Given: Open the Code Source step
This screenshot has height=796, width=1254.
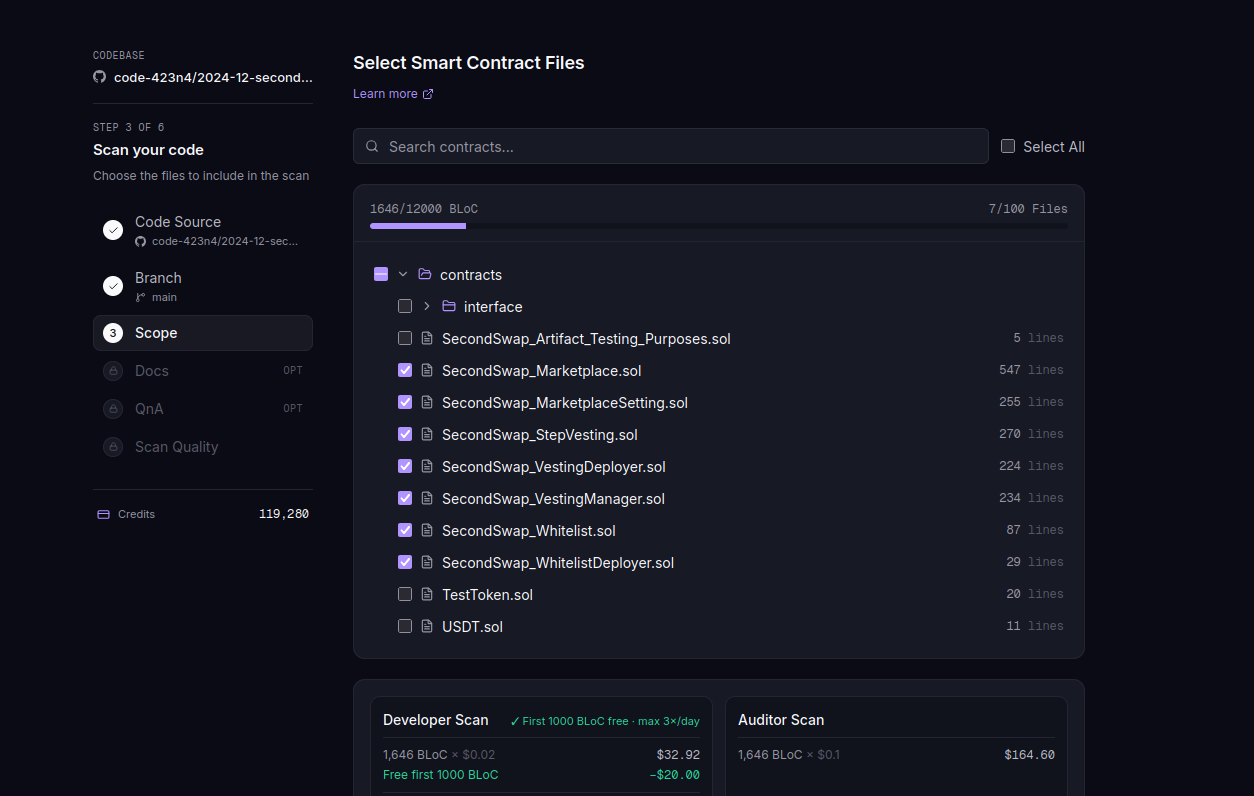Looking at the screenshot, I should click(203, 230).
